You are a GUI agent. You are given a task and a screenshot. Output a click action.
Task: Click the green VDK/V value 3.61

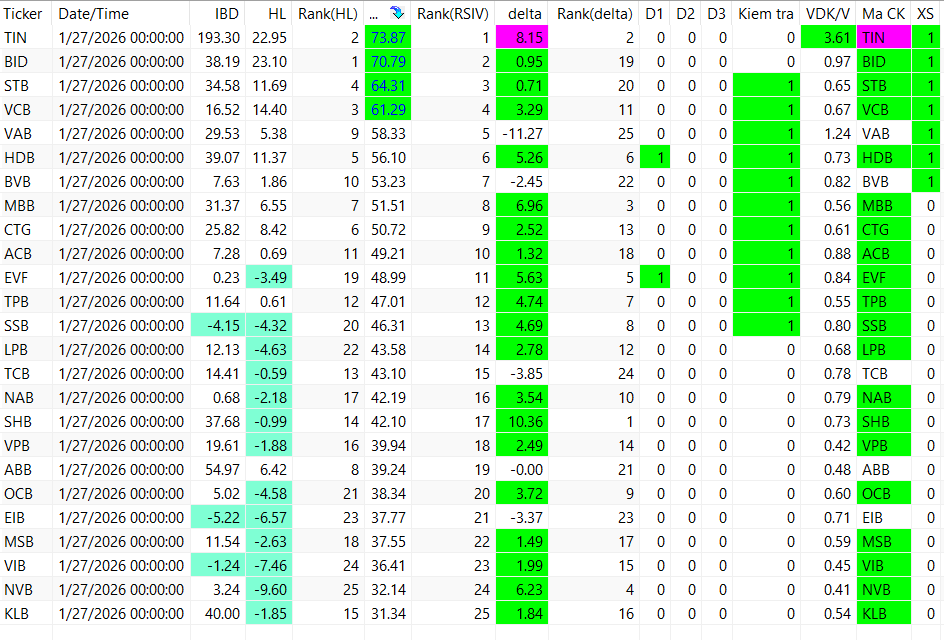pyautogui.click(x=828, y=38)
